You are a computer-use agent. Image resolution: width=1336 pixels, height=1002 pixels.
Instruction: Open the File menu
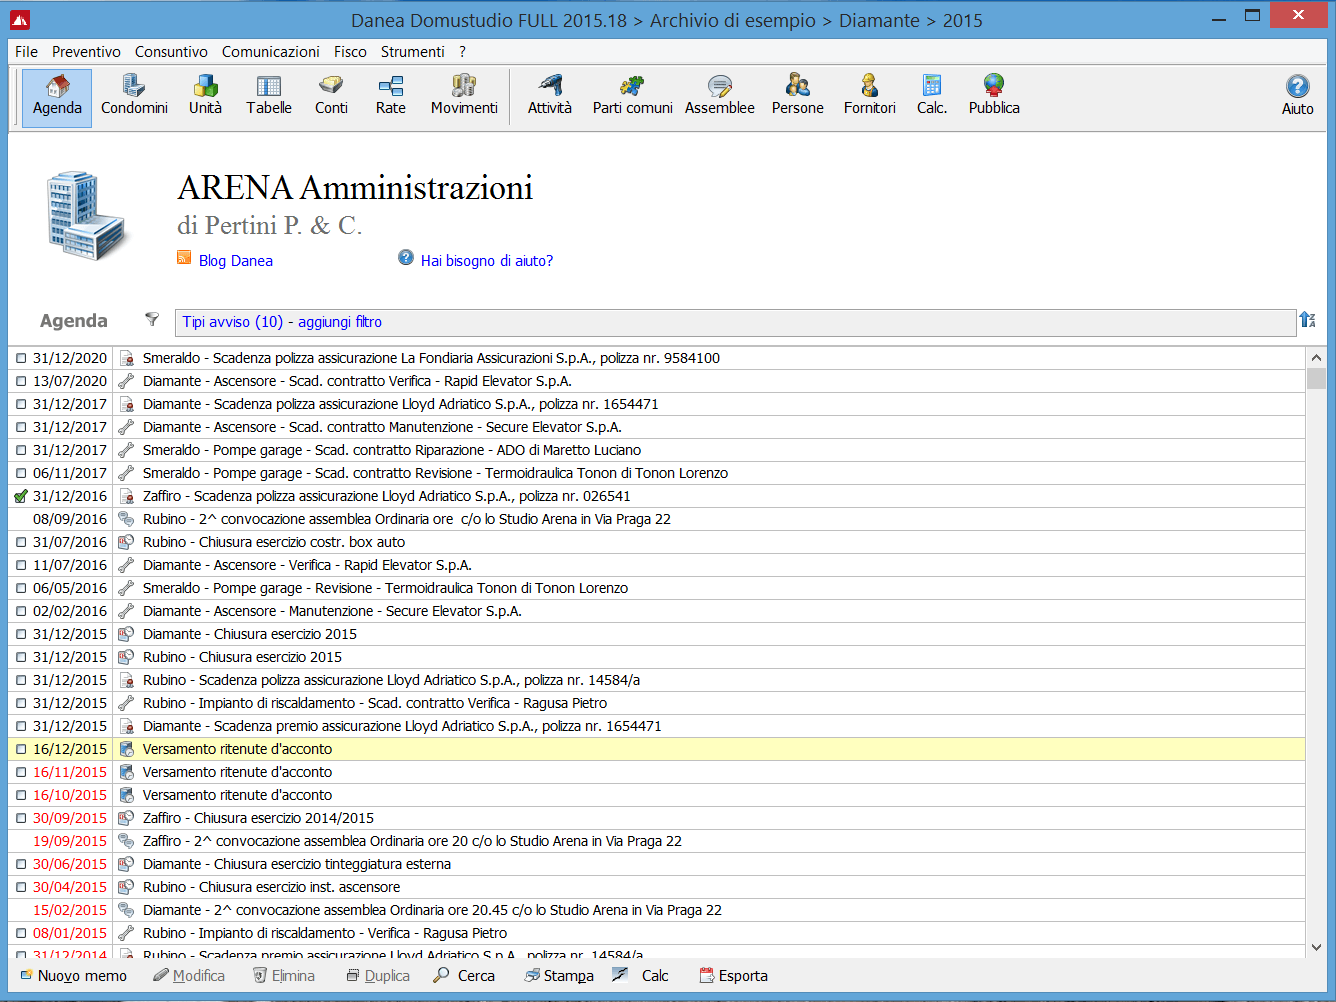tap(27, 52)
